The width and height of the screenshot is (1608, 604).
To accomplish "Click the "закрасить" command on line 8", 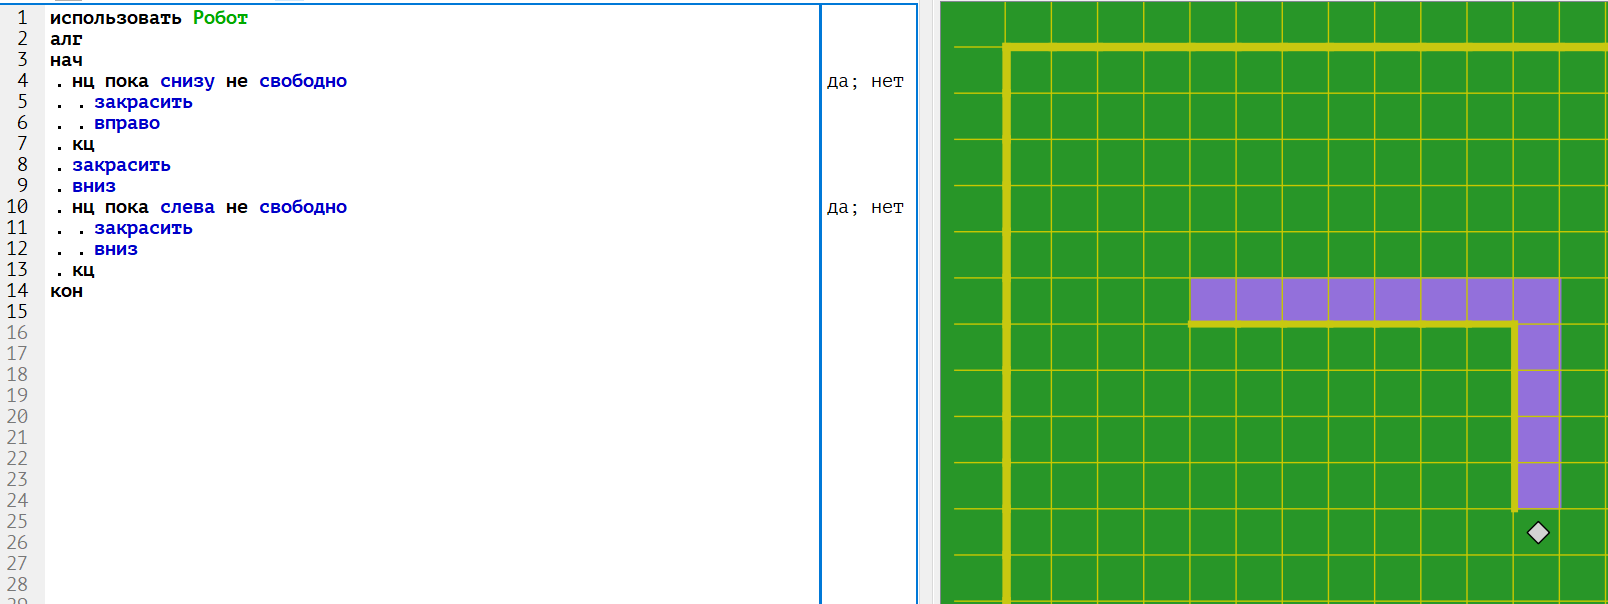I will [x=121, y=165].
